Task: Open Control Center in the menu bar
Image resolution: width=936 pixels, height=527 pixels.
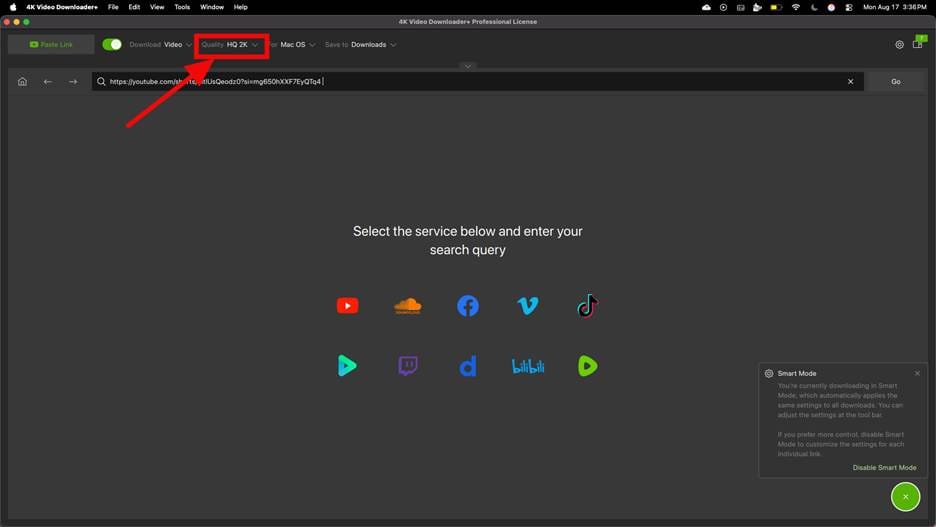Action: click(849, 7)
